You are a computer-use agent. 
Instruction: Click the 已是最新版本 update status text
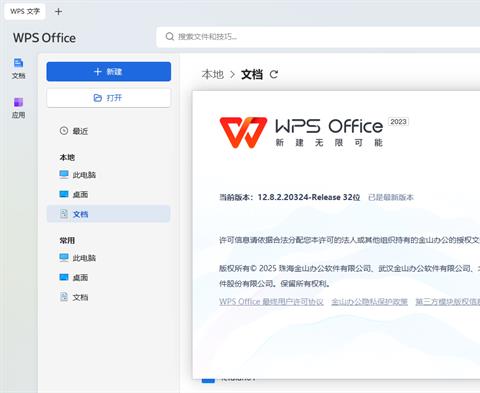[x=391, y=197]
